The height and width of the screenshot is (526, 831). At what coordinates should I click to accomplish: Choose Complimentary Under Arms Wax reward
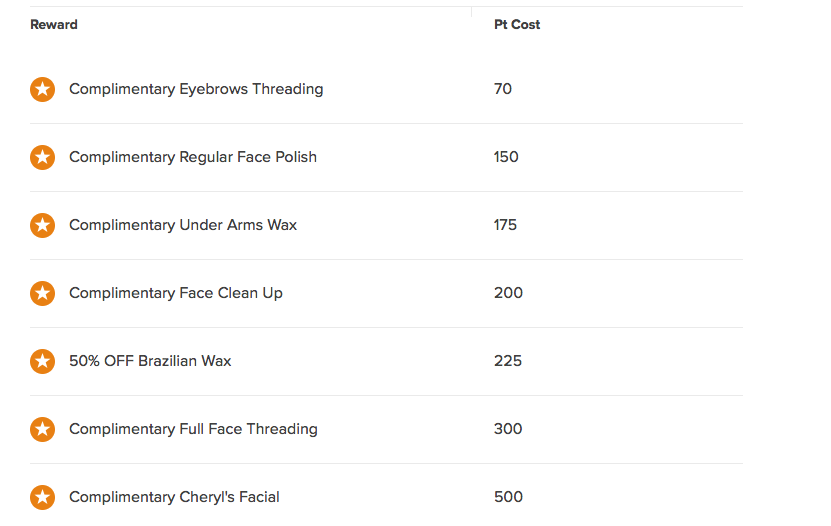coord(183,225)
